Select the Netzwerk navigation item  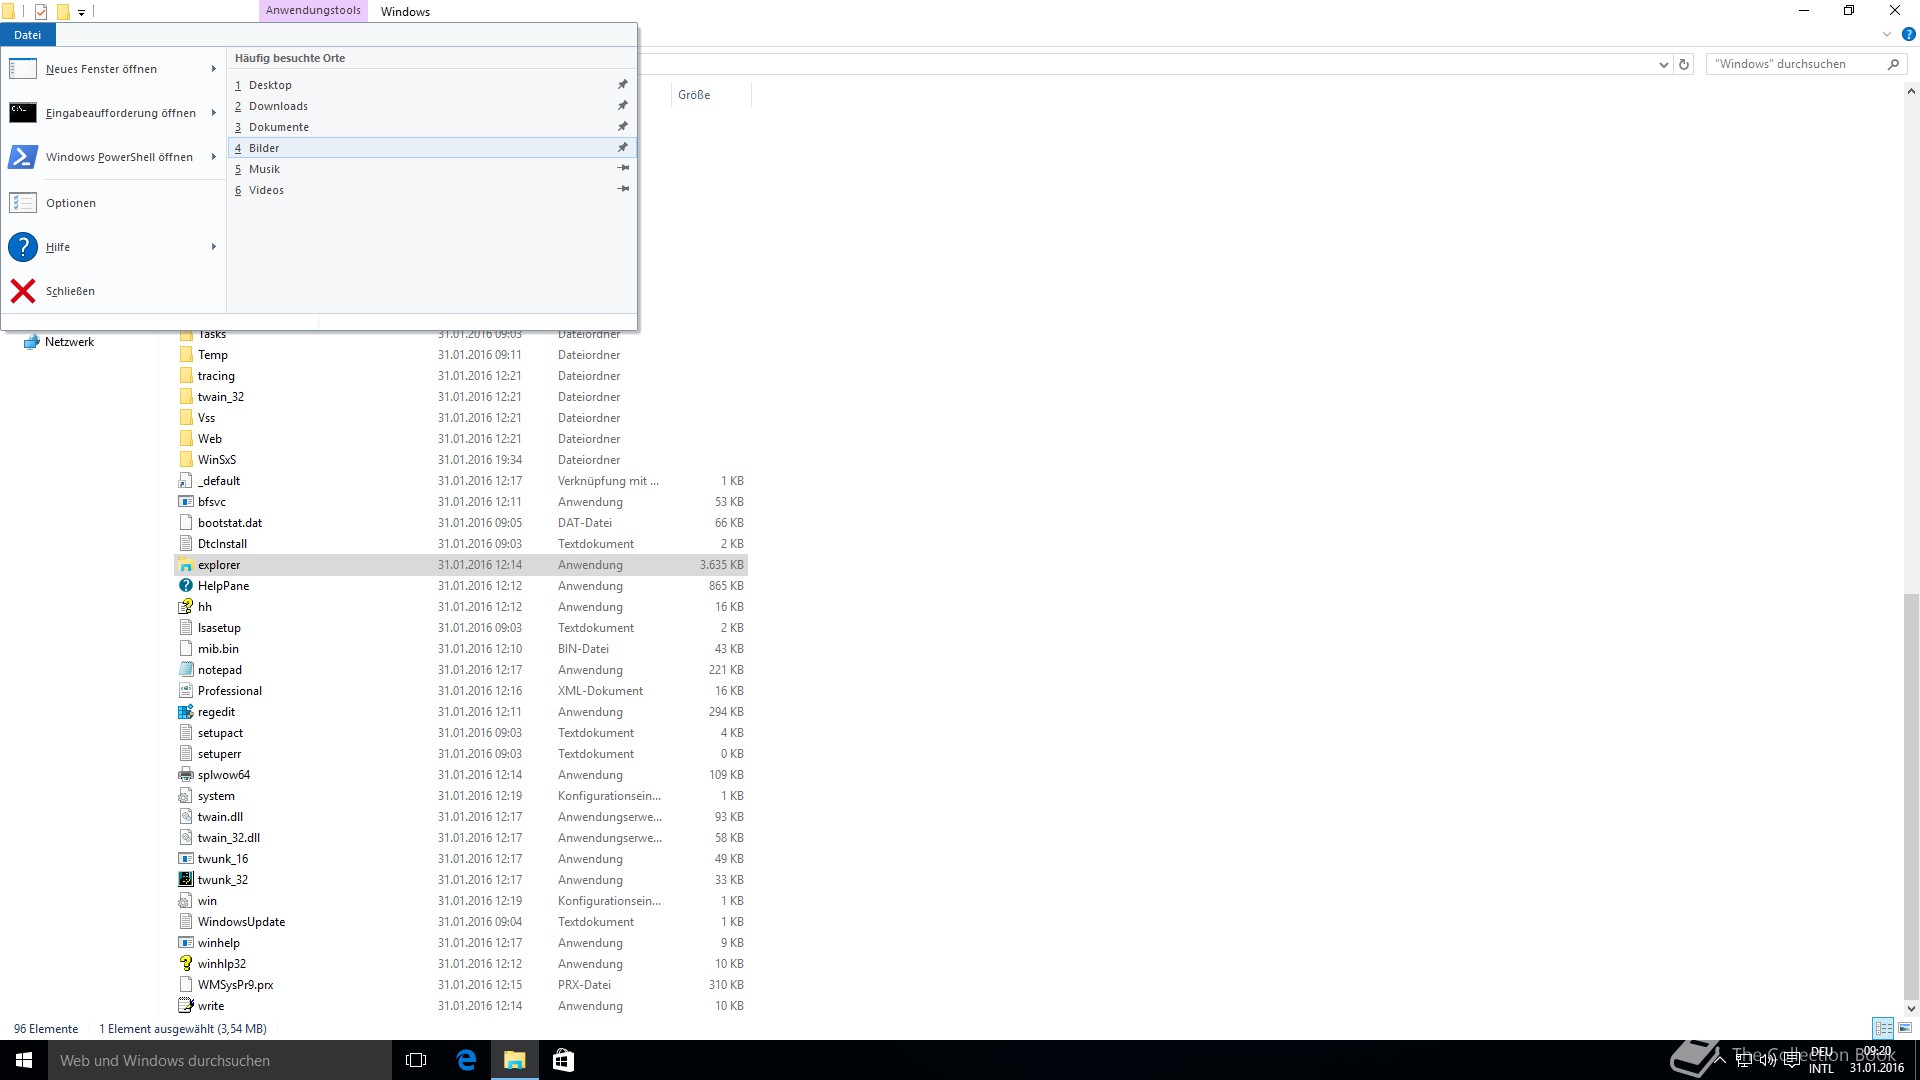click(59, 342)
